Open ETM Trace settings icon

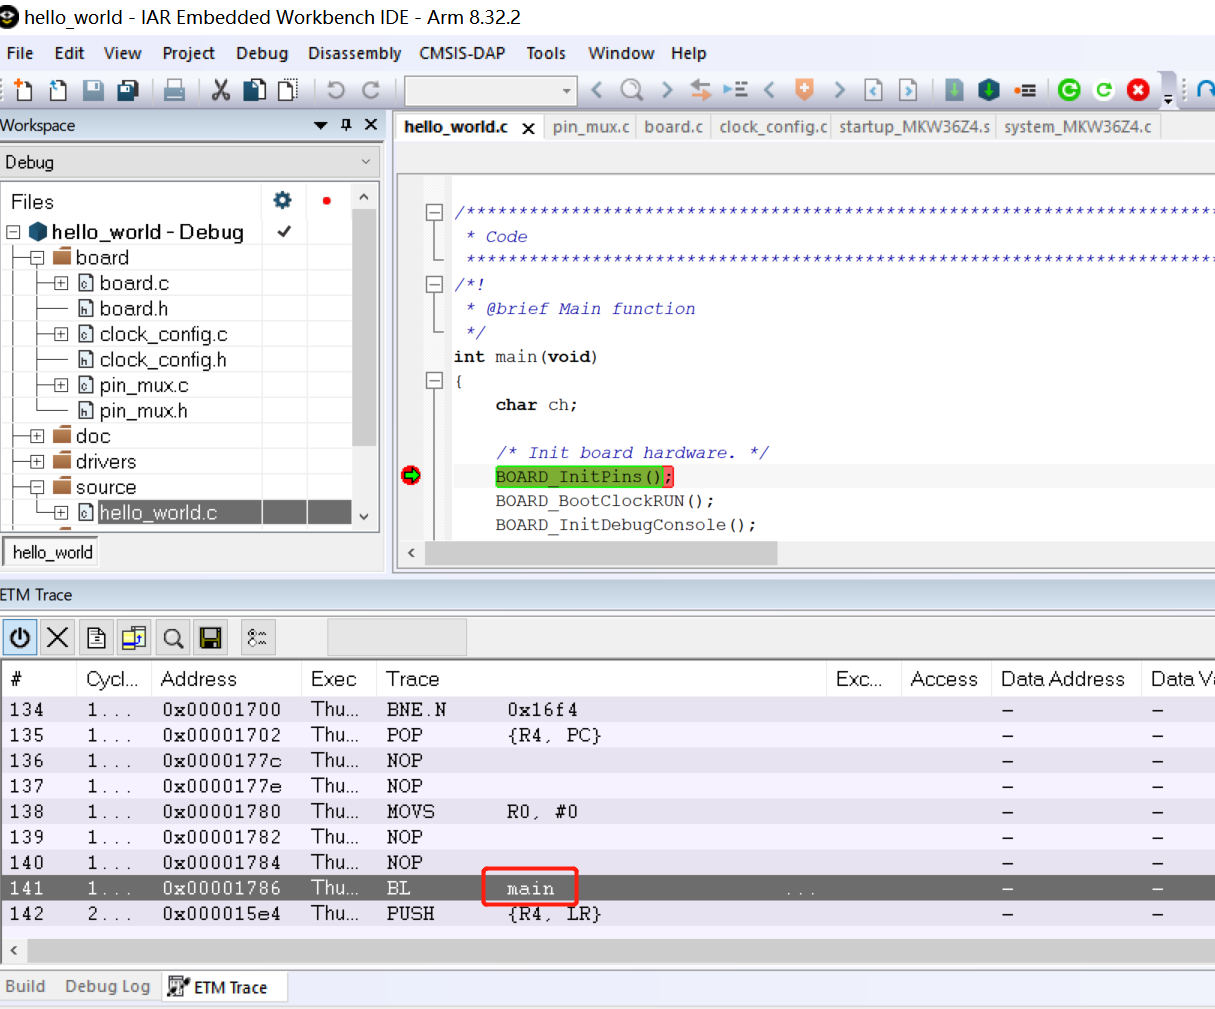257,637
